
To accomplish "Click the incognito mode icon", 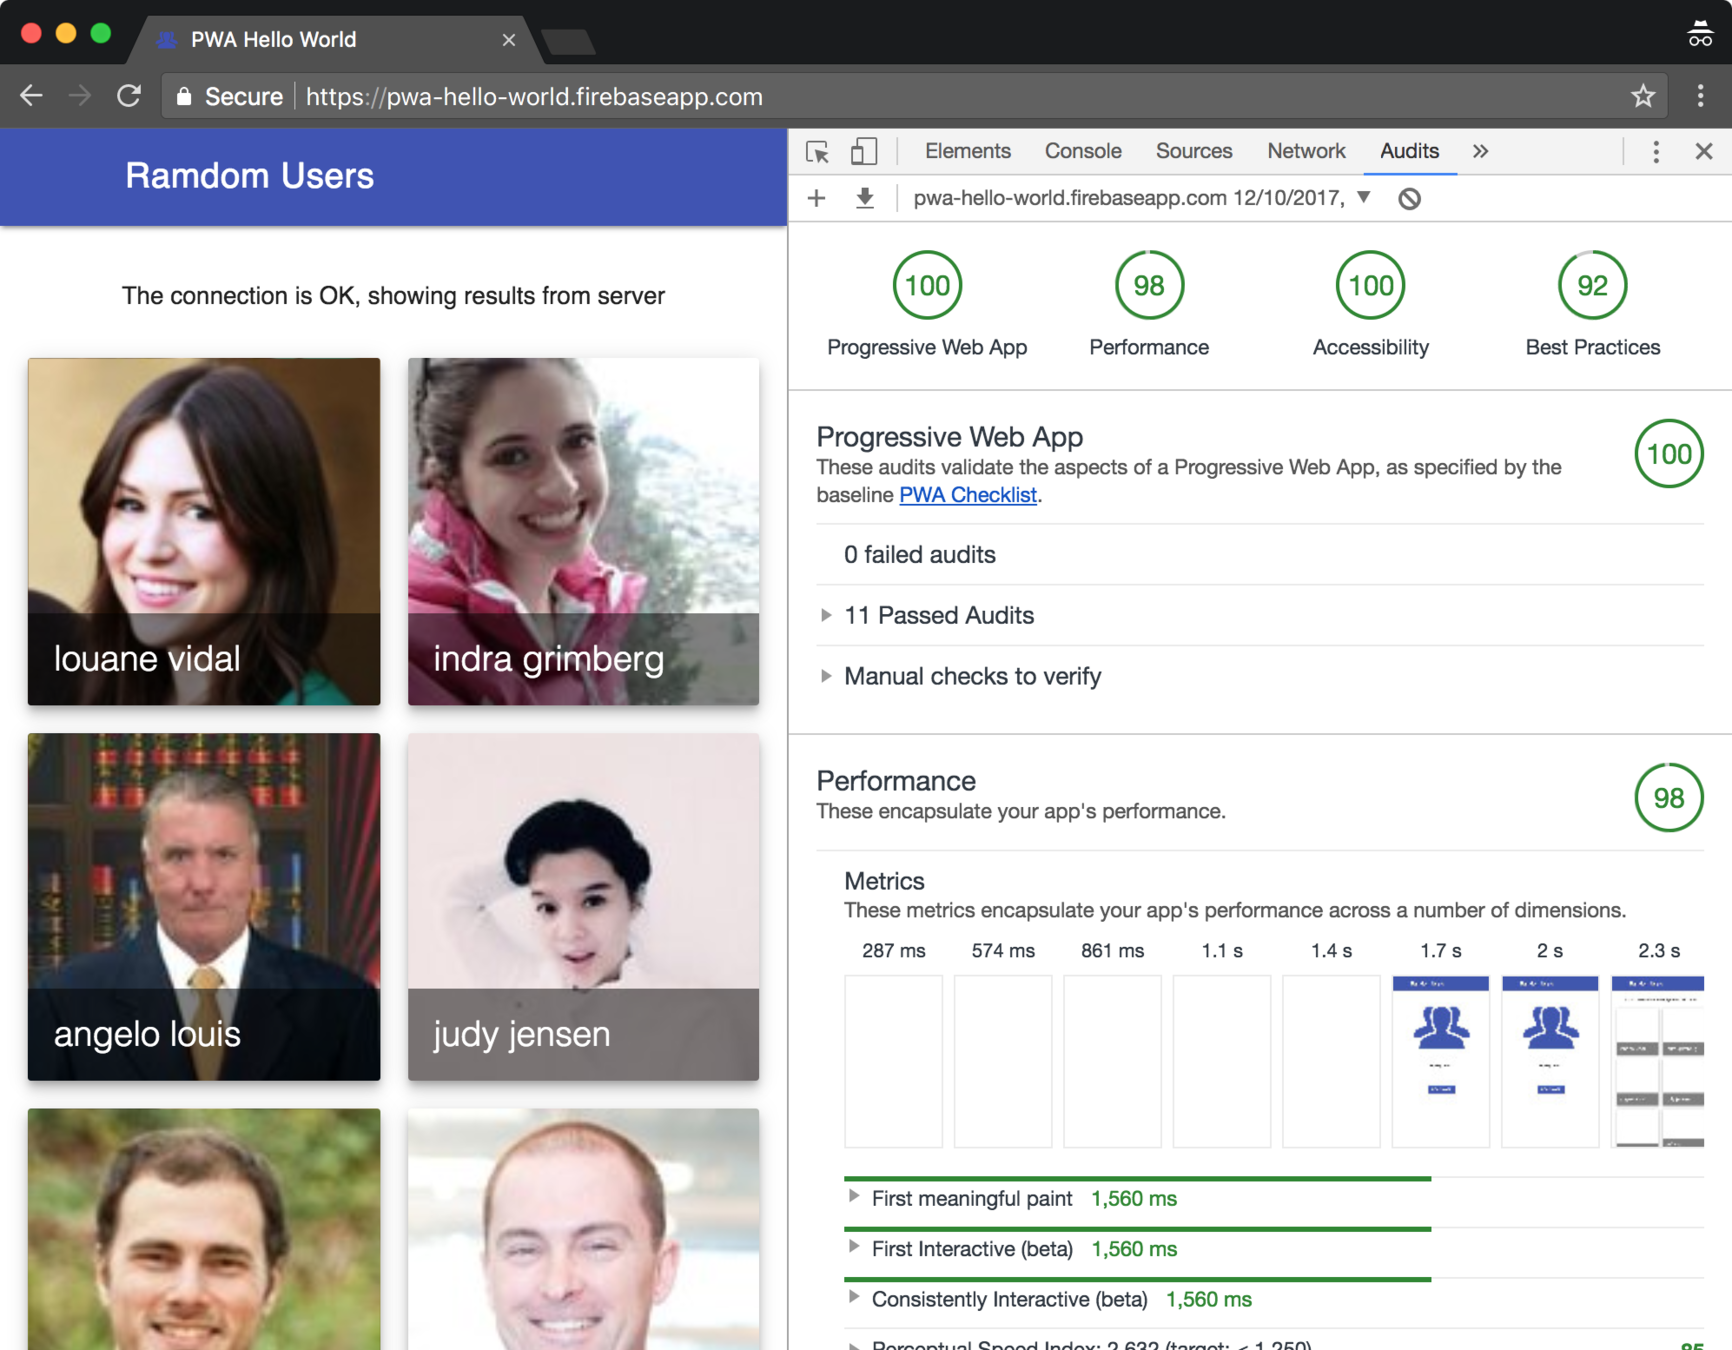I will [x=1700, y=35].
